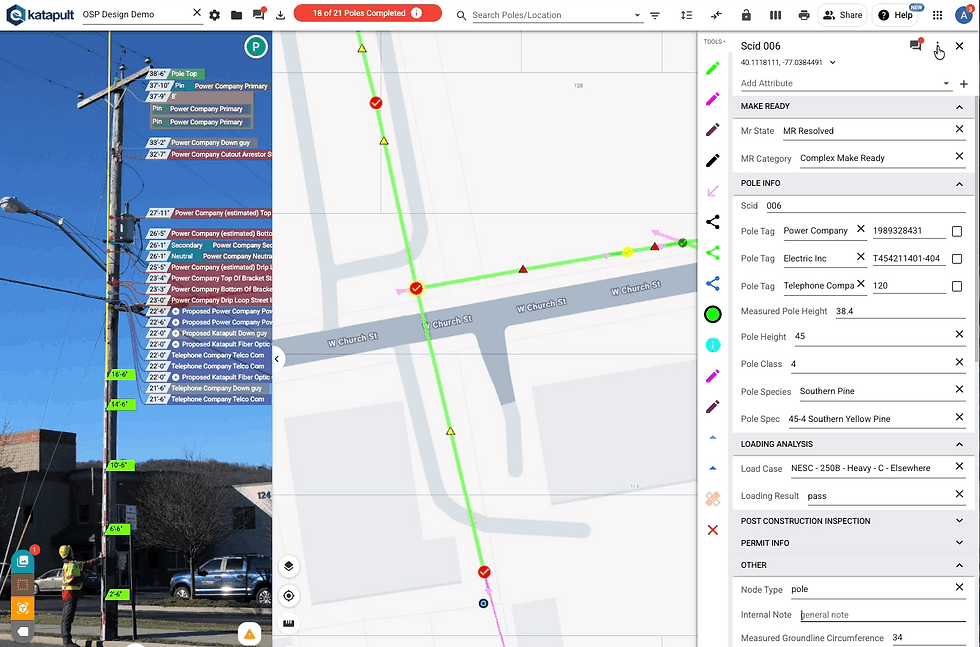
Task: Toggle the Telephone Company pole tag checkbox
Action: coord(956,286)
